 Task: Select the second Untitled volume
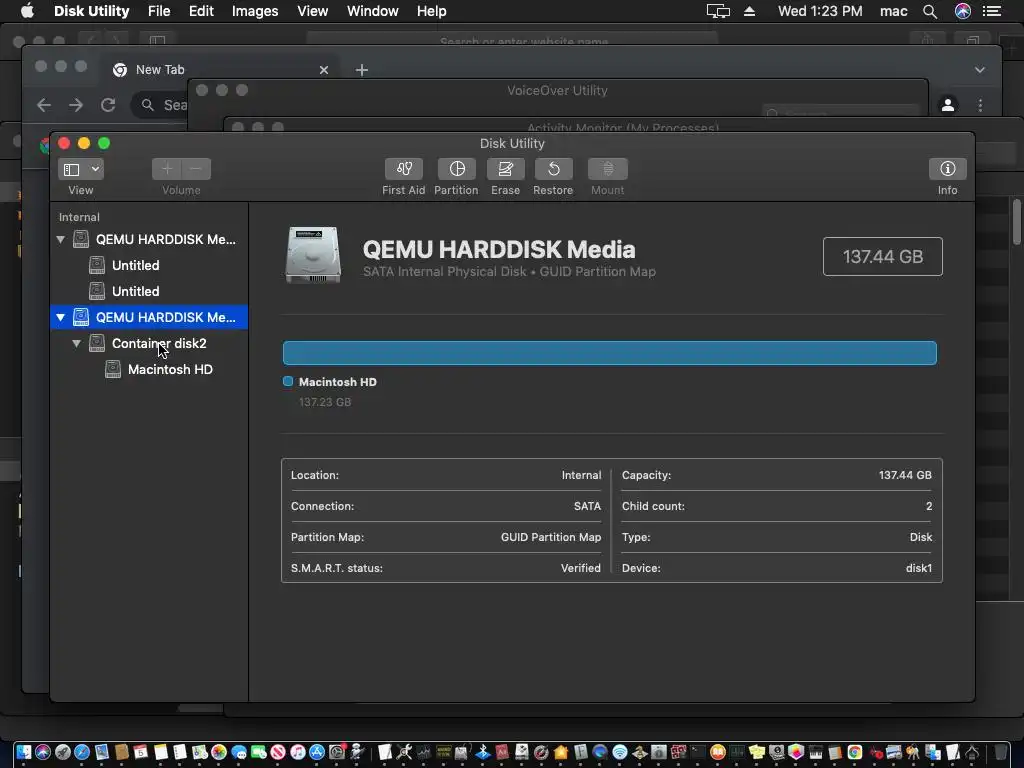pyautogui.click(x=135, y=291)
